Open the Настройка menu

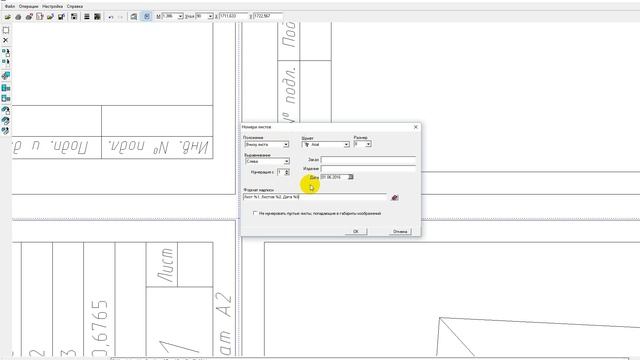52,7
